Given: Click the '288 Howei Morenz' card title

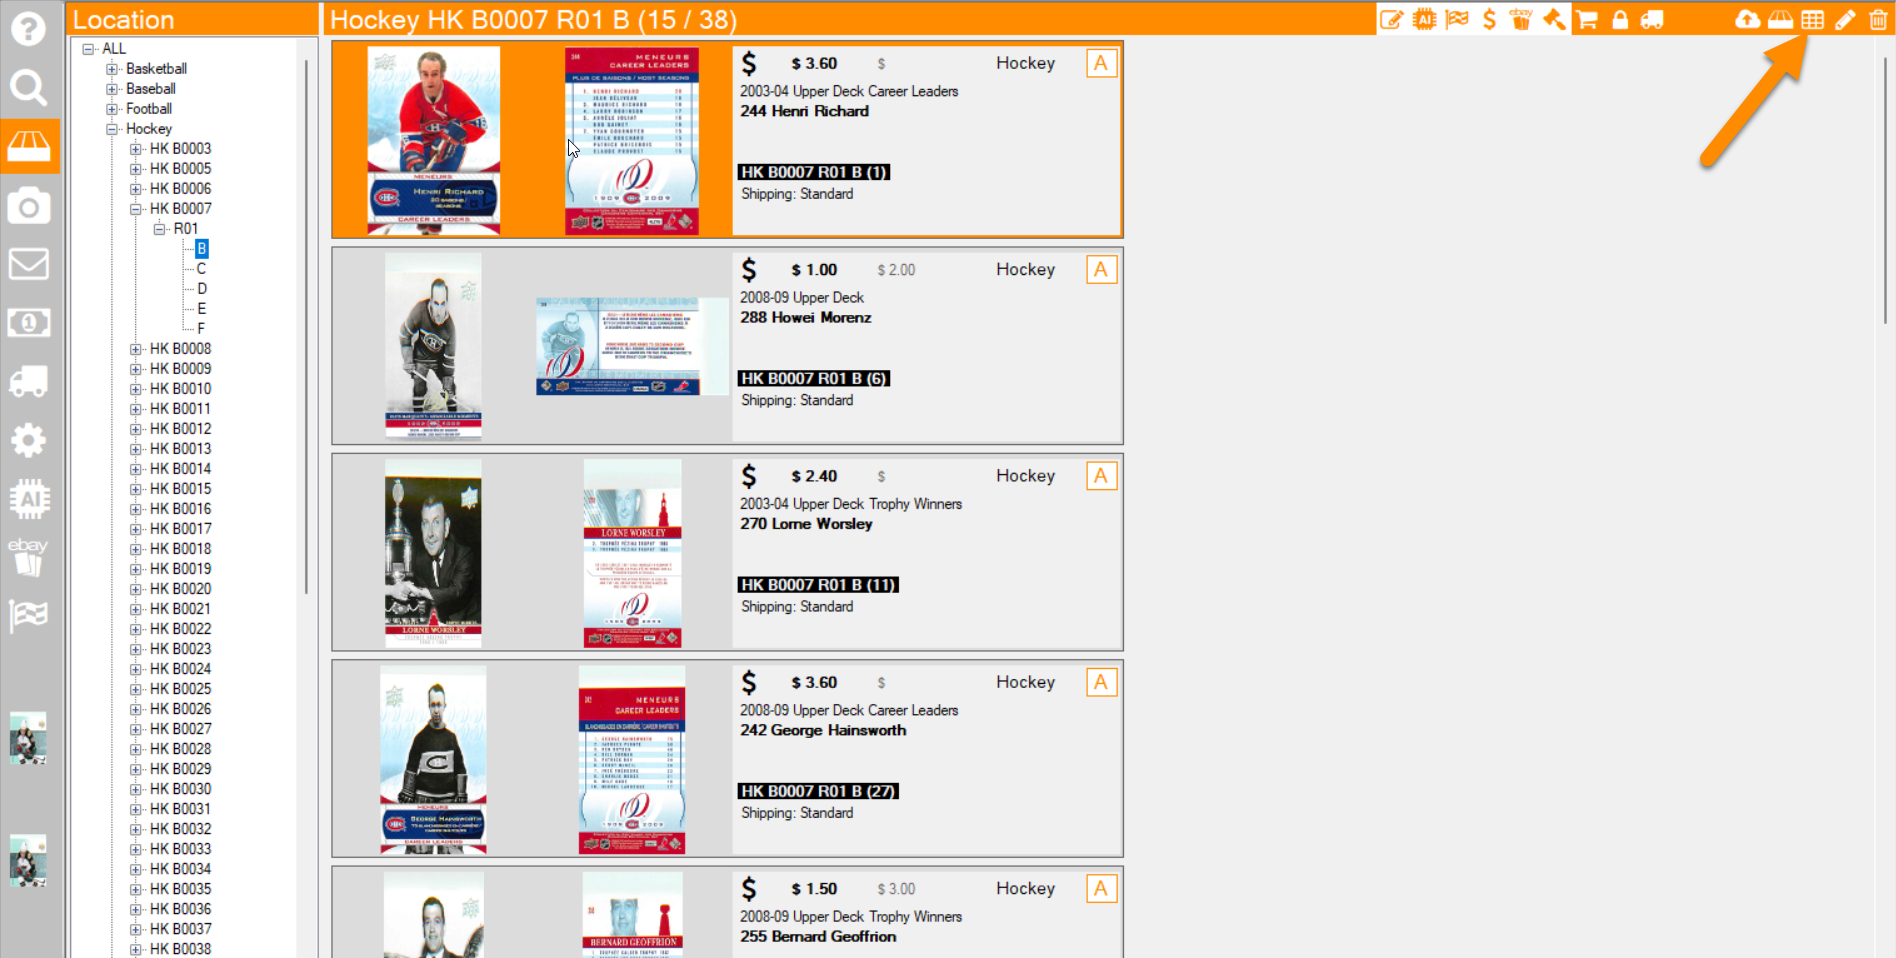Looking at the screenshot, I should coord(805,317).
